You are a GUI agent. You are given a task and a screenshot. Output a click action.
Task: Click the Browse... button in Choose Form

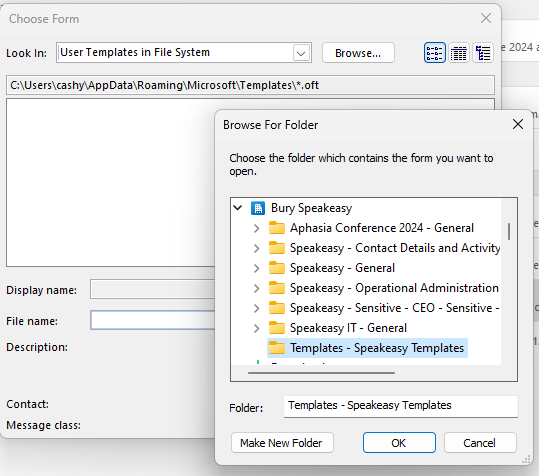pyautogui.click(x=358, y=53)
